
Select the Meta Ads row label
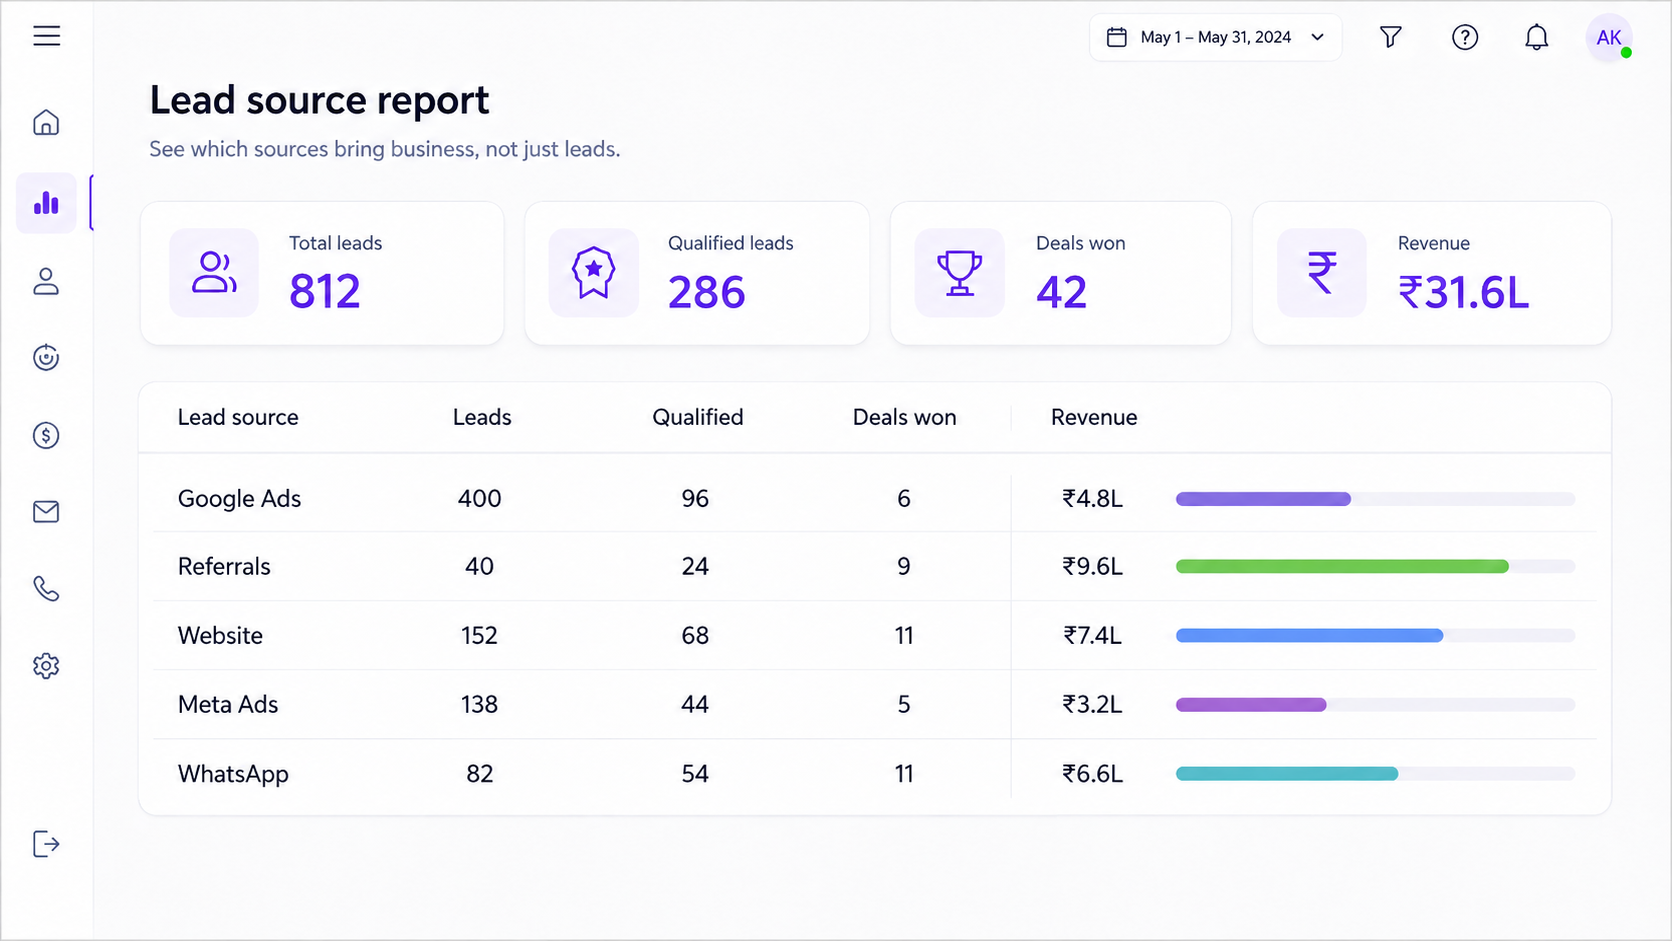coord(228,705)
